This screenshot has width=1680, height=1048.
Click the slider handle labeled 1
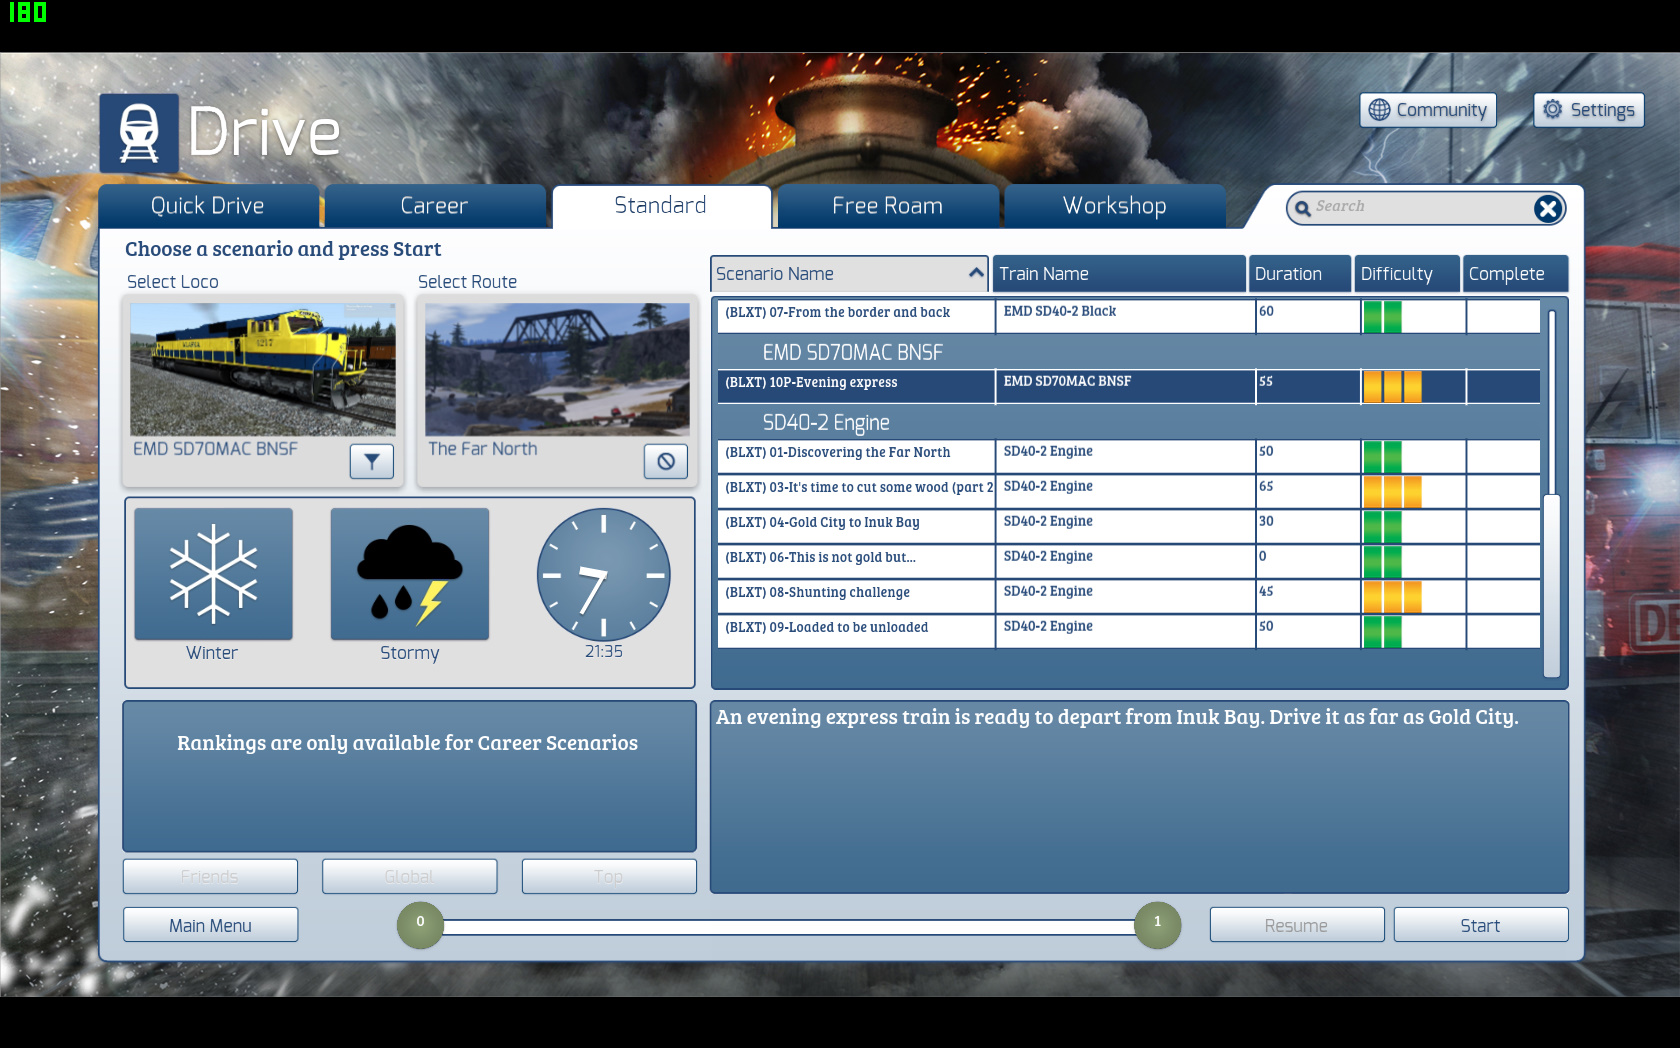(1157, 925)
